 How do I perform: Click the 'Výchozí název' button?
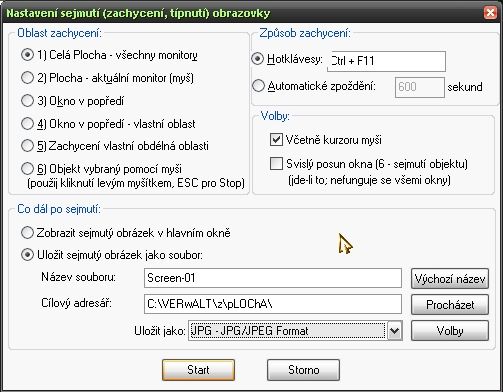tap(450, 279)
